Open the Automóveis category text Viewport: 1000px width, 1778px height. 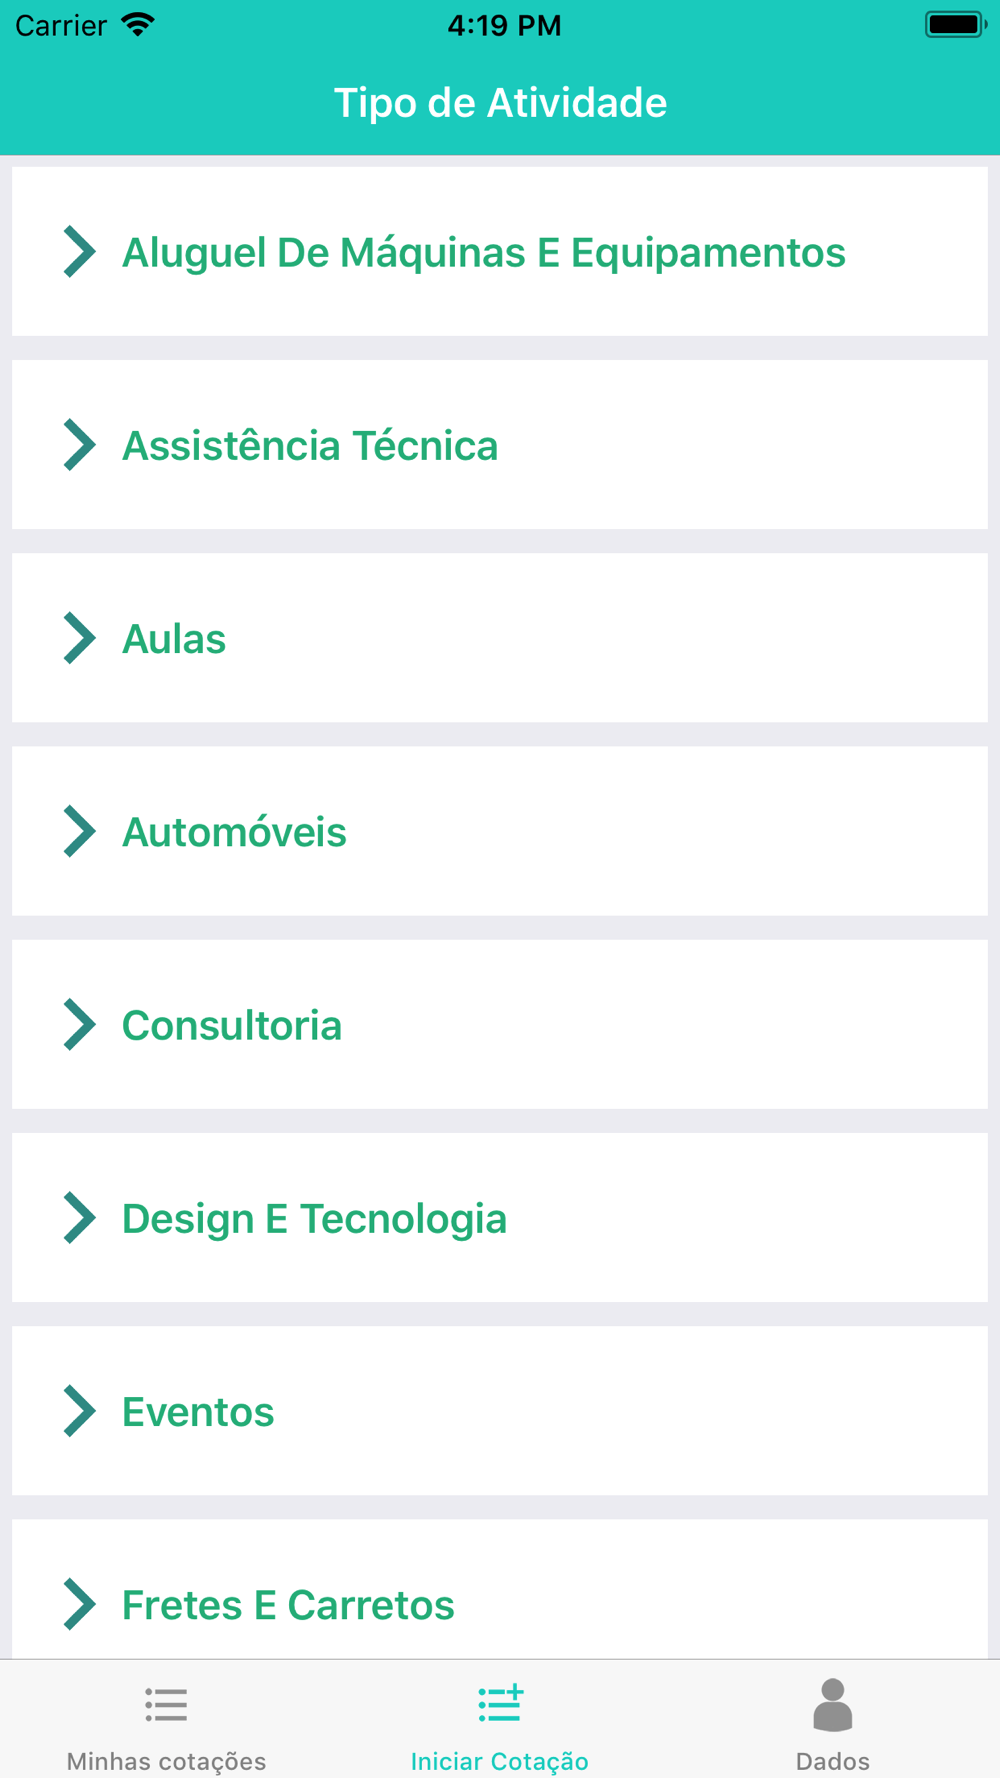234,832
